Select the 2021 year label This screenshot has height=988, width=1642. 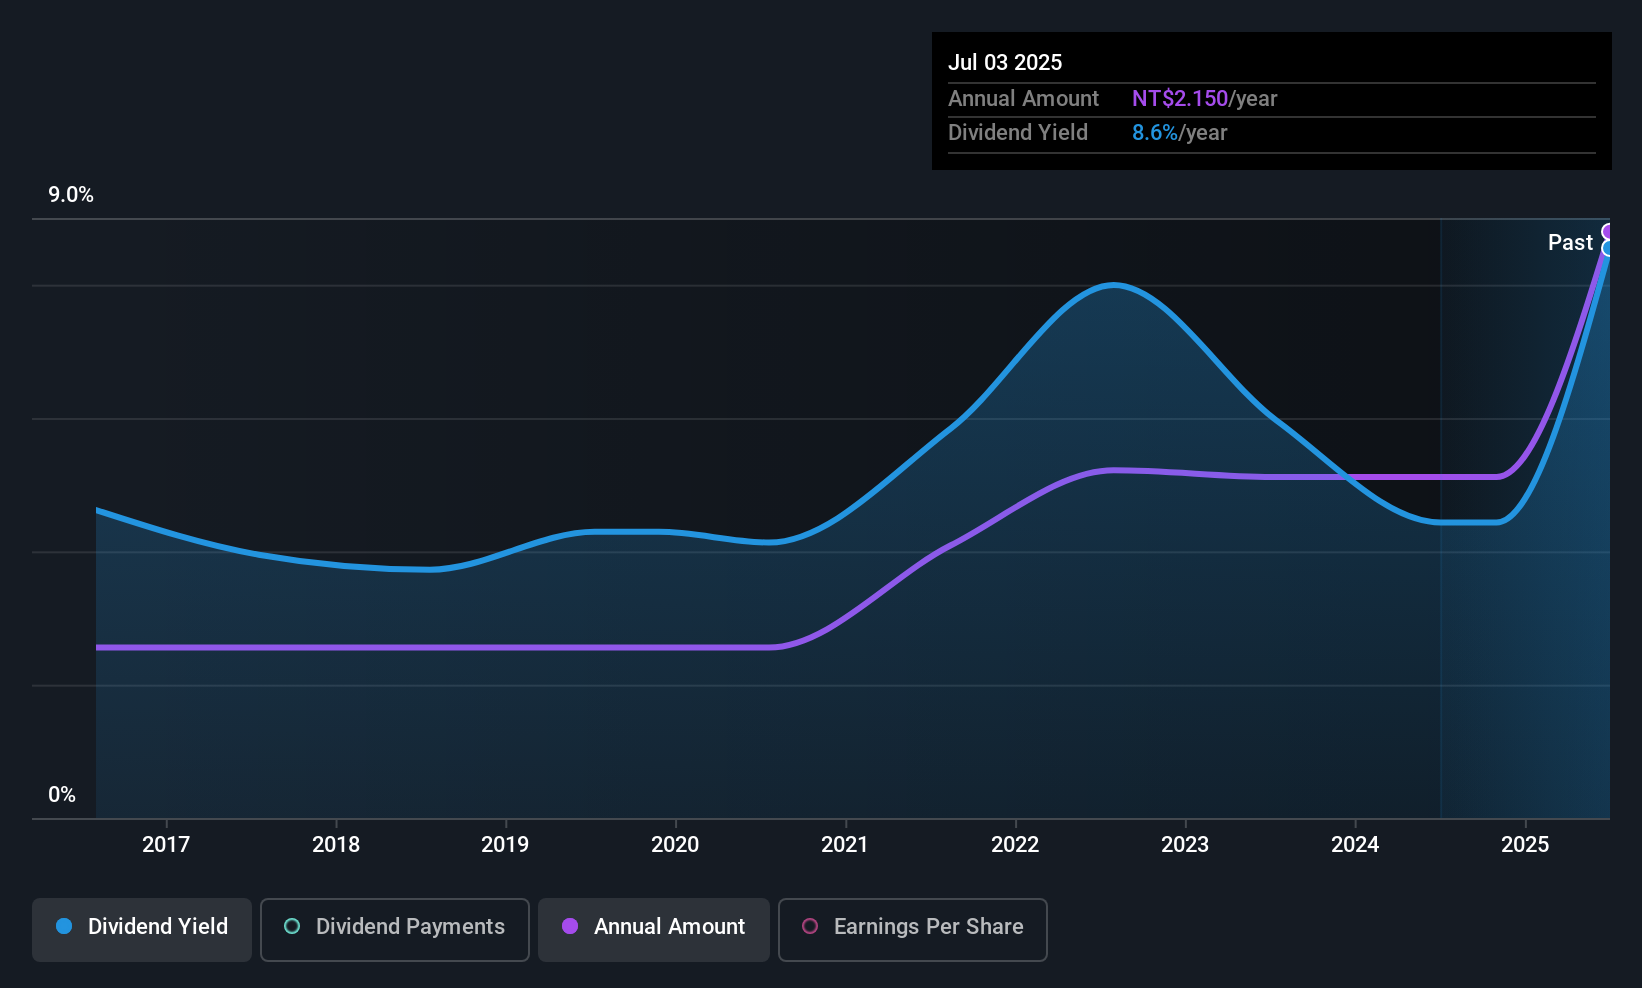coord(845,844)
